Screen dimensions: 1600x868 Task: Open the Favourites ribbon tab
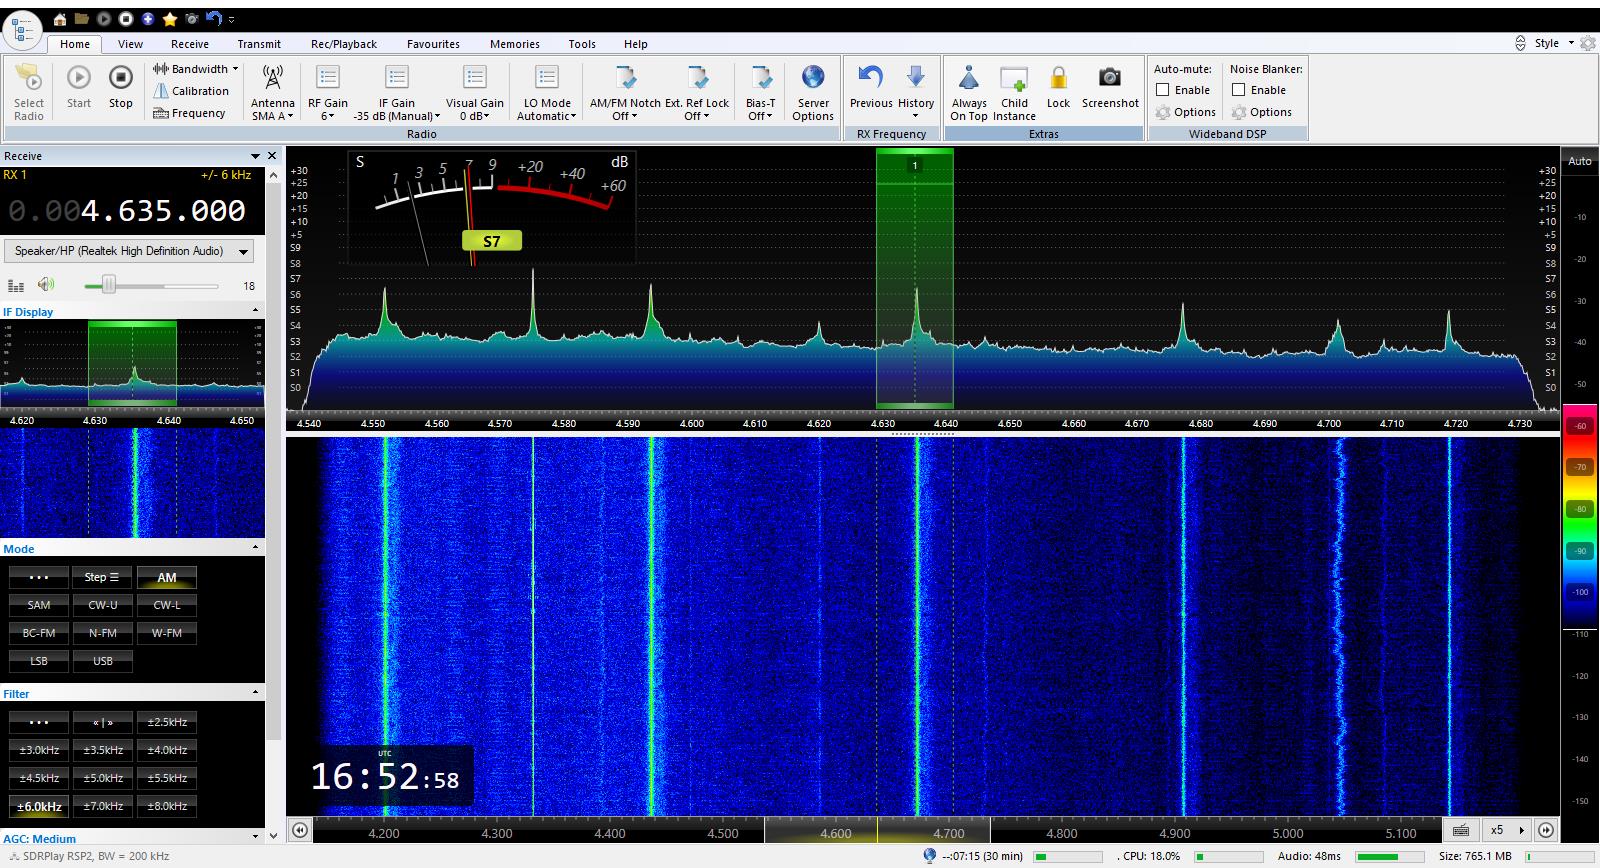433,44
